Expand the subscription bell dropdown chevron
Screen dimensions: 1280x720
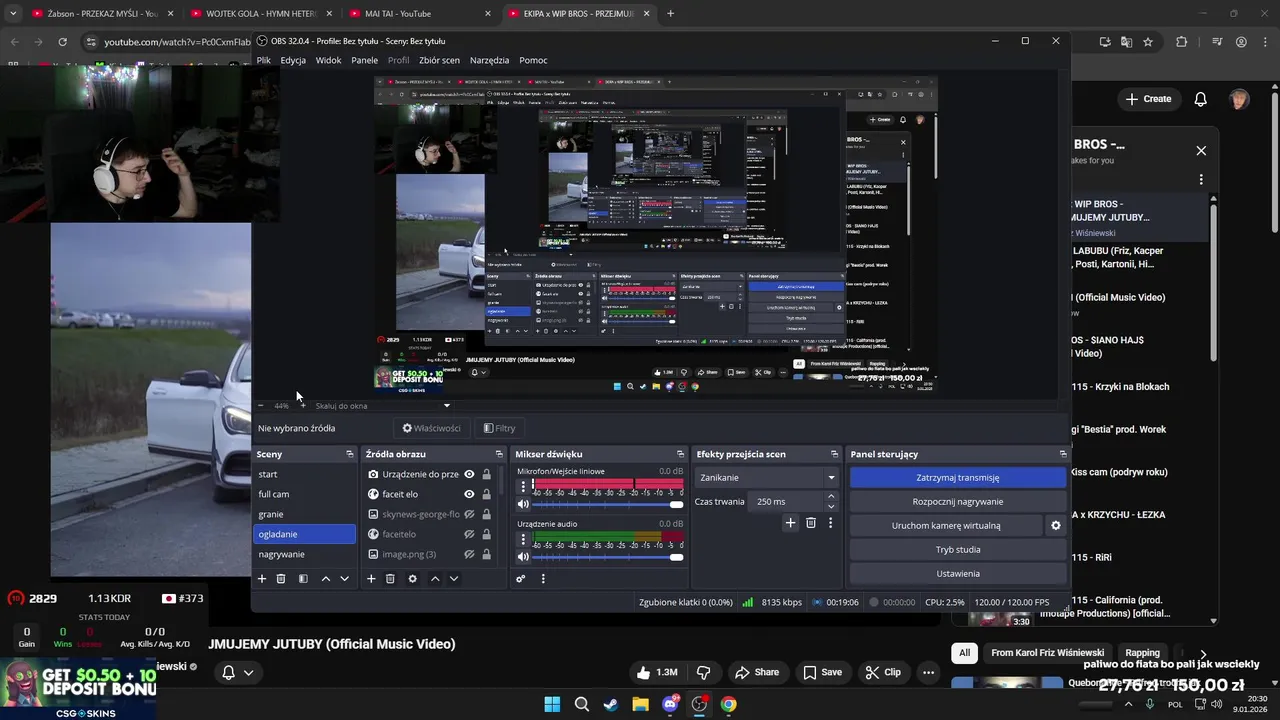tap(248, 672)
